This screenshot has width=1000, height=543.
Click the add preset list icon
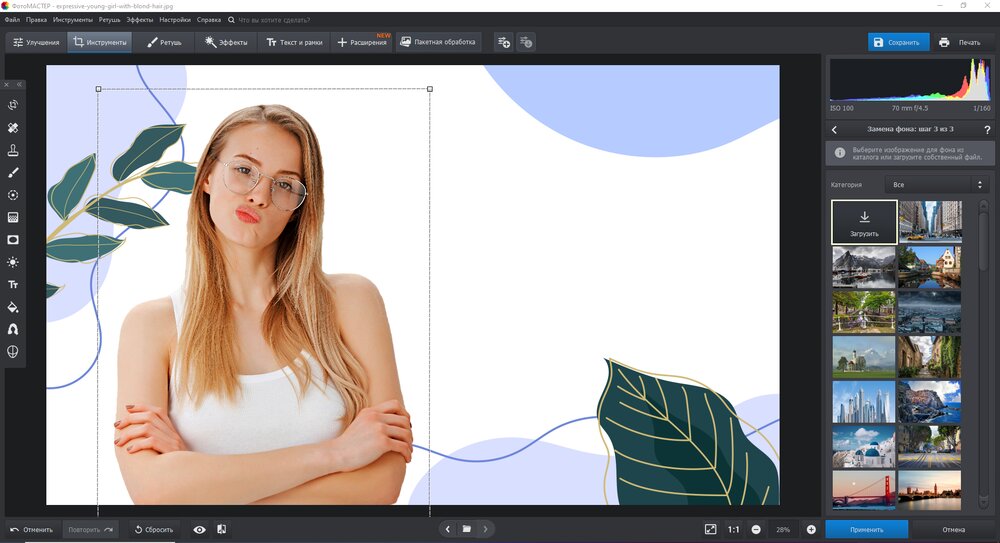(x=504, y=42)
